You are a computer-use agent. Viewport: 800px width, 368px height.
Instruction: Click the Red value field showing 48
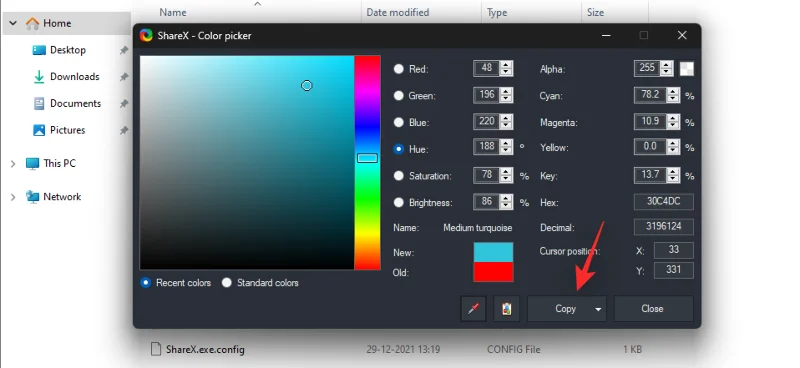(x=487, y=68)
